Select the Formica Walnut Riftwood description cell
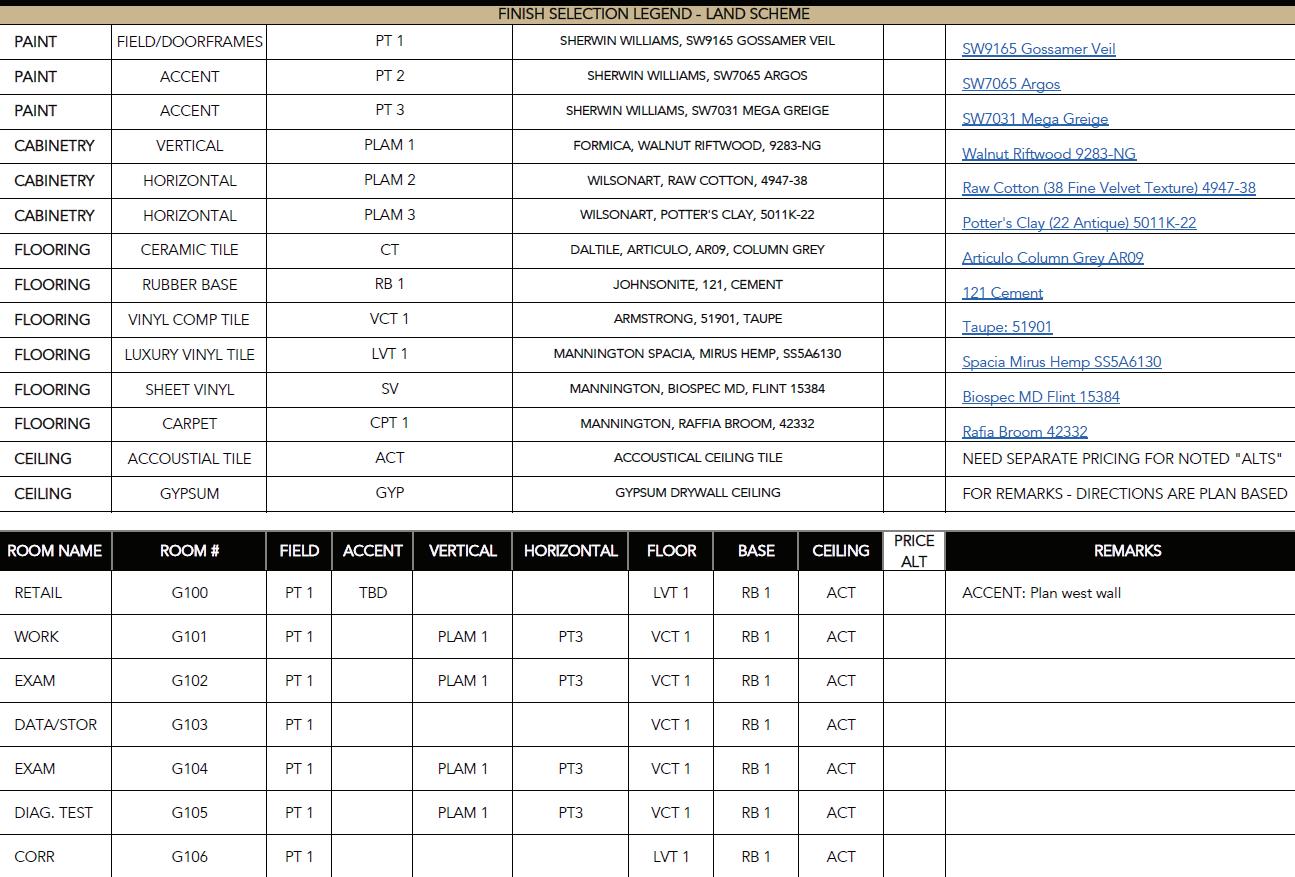This screenshot has width=1295, height=877. [697, 146]
